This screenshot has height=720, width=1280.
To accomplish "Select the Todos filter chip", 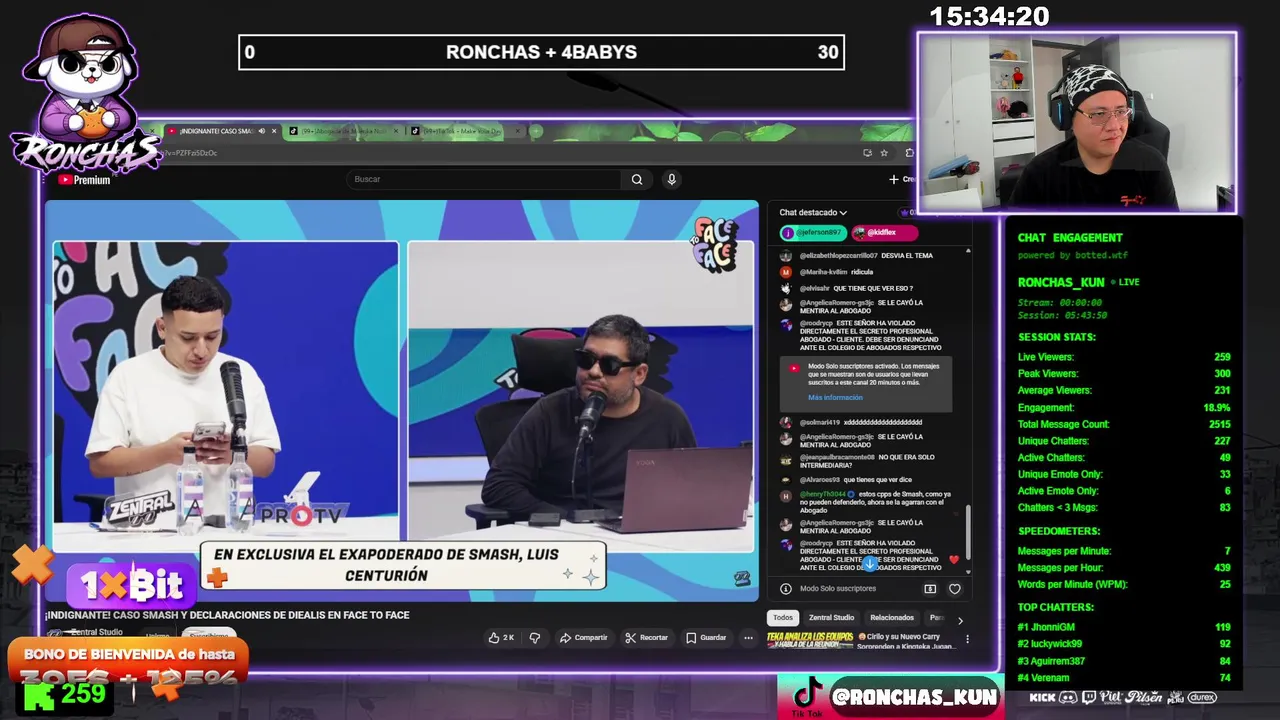I will (x=783, y=618).
